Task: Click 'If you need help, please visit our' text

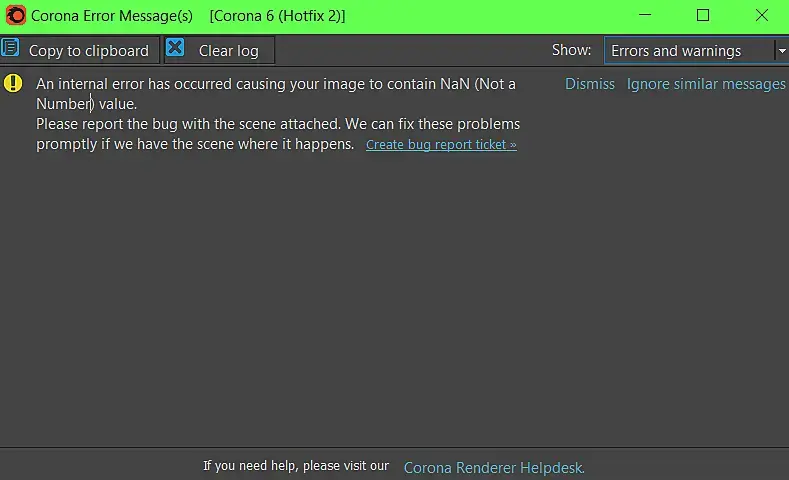Action: point(296,466)
